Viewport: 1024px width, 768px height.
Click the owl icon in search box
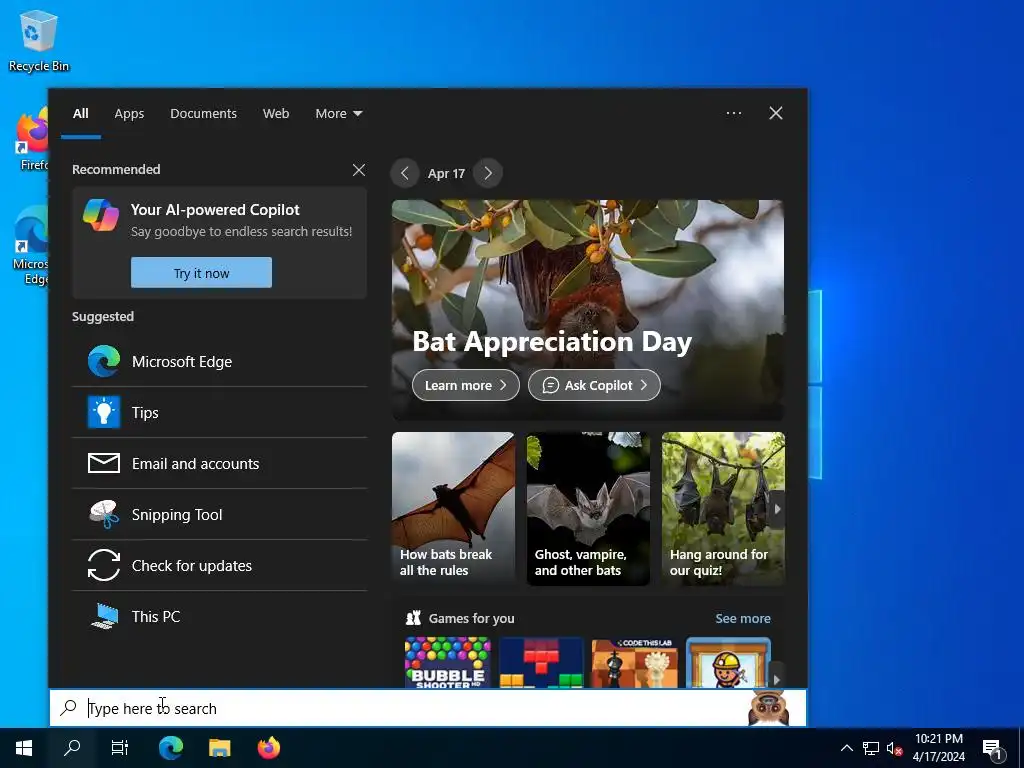click(x=769, y=708)
